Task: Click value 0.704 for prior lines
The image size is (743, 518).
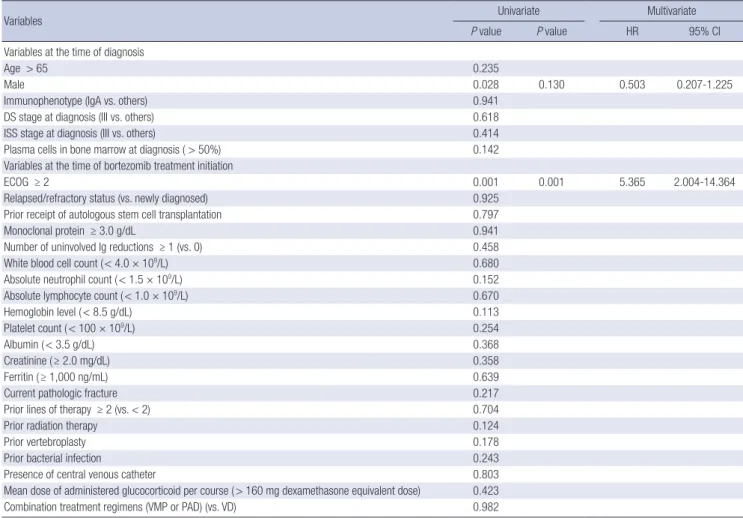Action: tap(486, 409)
